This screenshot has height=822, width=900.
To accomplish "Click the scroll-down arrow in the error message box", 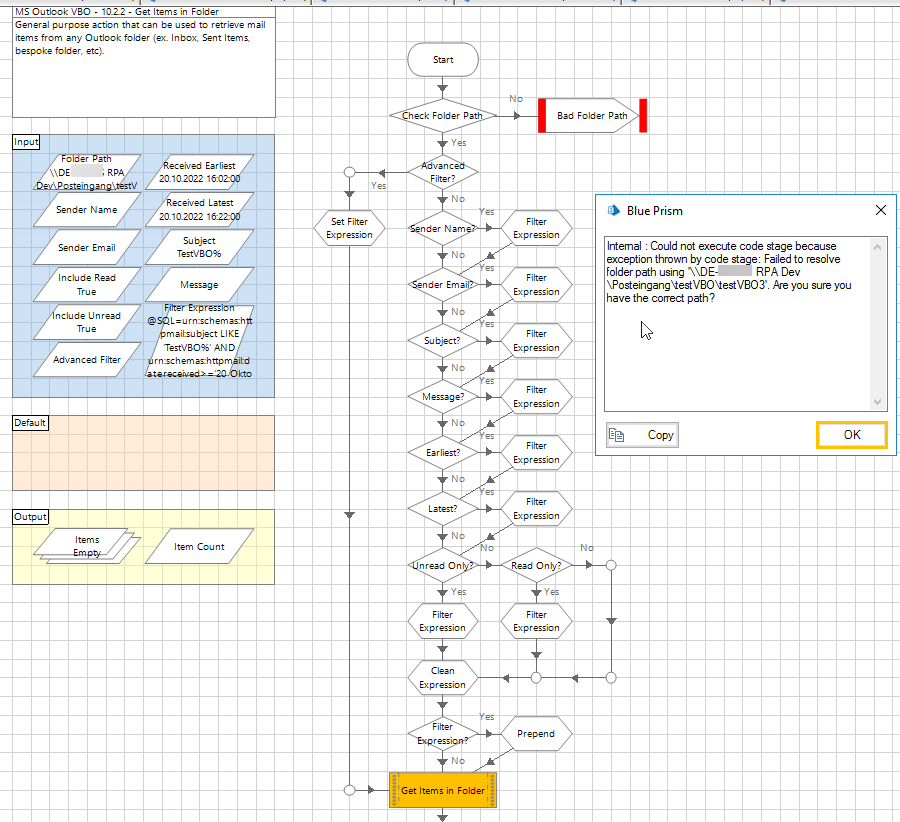I will (877, 402).
